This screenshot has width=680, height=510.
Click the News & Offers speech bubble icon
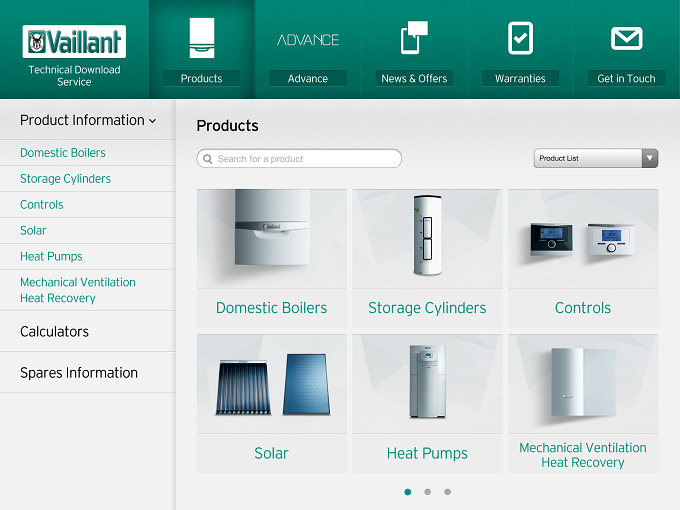[414, 38]
